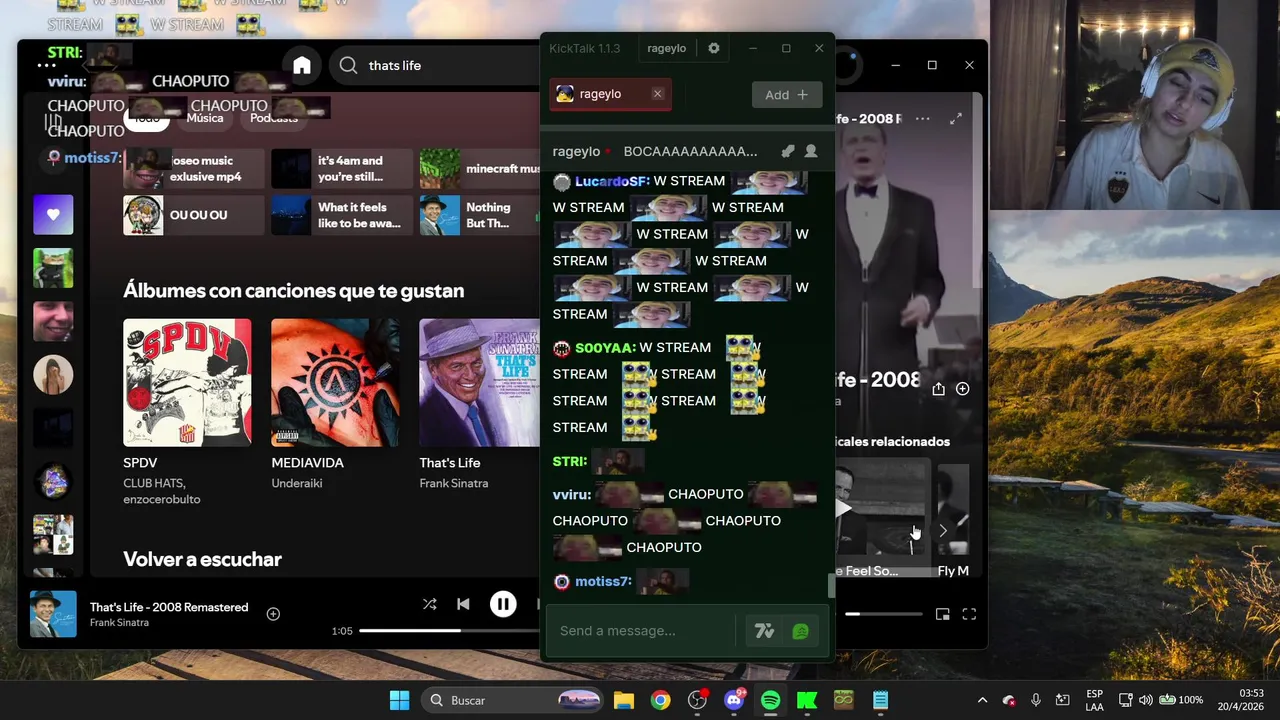Open the ESP LAA language switcher
Image resolution: width=1280 pixels, height=720 pixels.
tap(1094, 700)
